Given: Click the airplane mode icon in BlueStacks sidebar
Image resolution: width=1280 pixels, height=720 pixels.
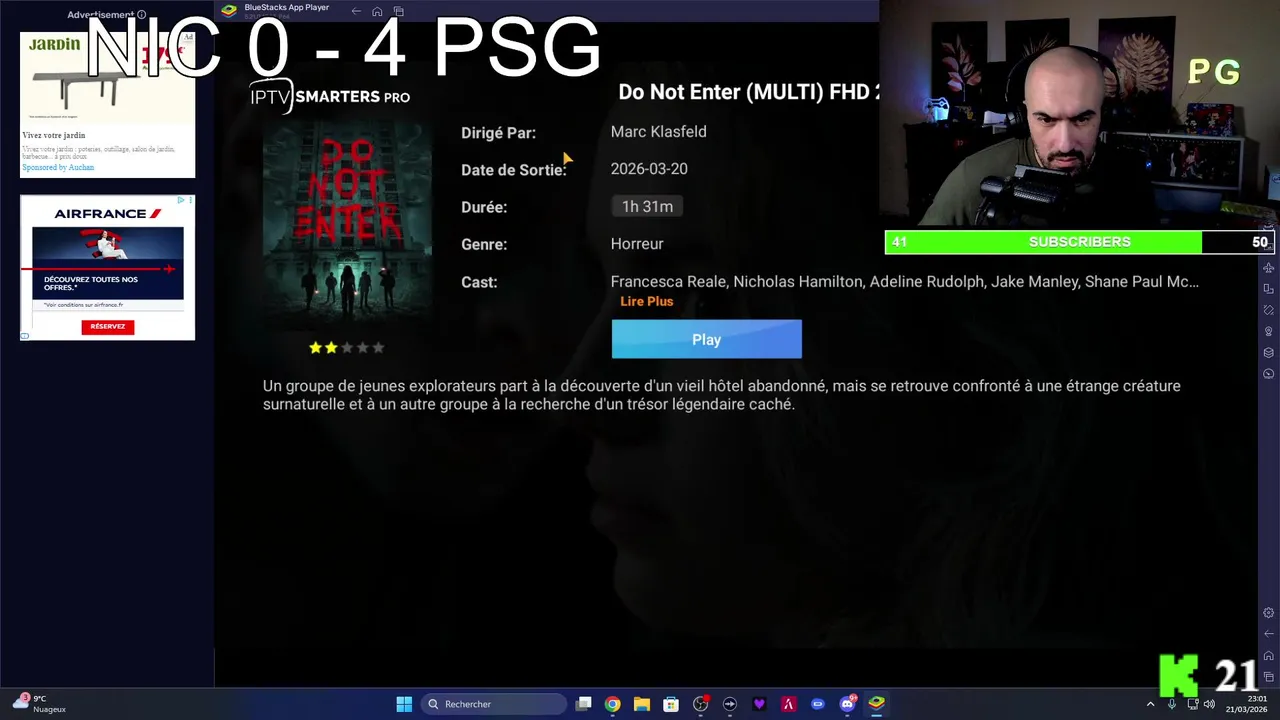Looking at the screenshot, I should pyautogui.click(x=1269, y=268).
